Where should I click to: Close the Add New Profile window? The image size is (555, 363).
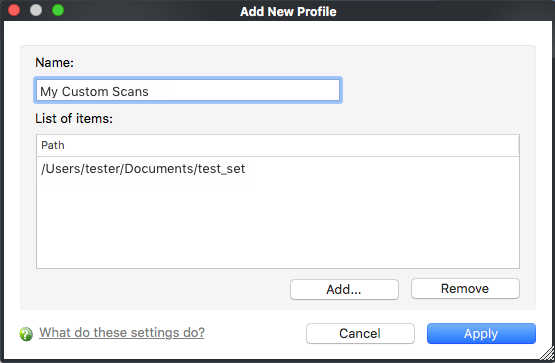(14, 10)
